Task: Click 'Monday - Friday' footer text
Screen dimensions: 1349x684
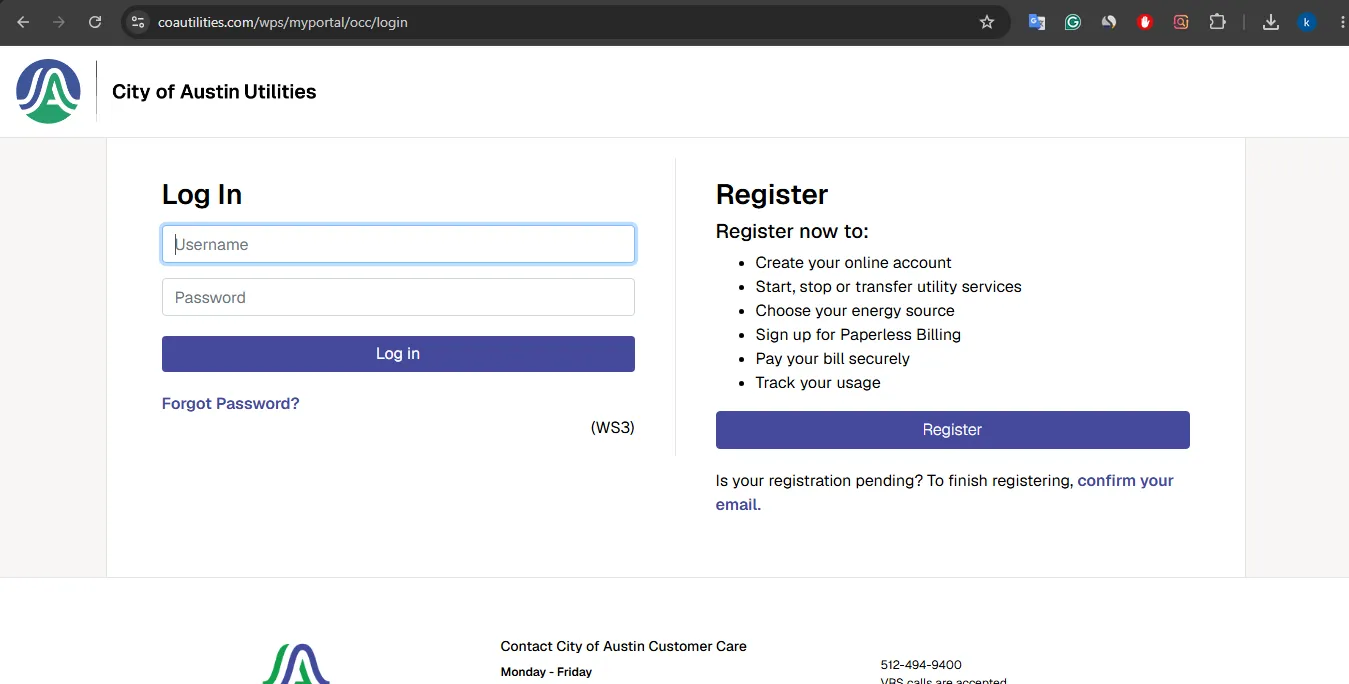Action: point(546,672)
